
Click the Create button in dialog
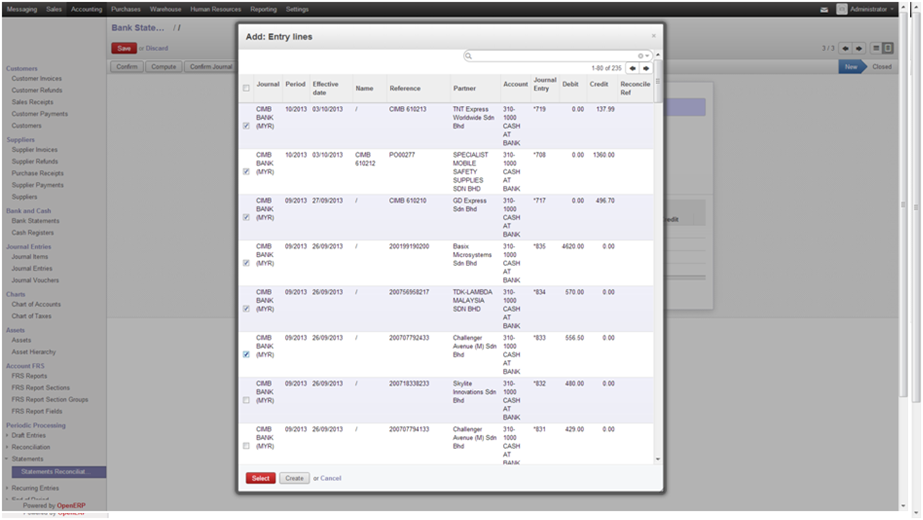click(x=294, y=478)
